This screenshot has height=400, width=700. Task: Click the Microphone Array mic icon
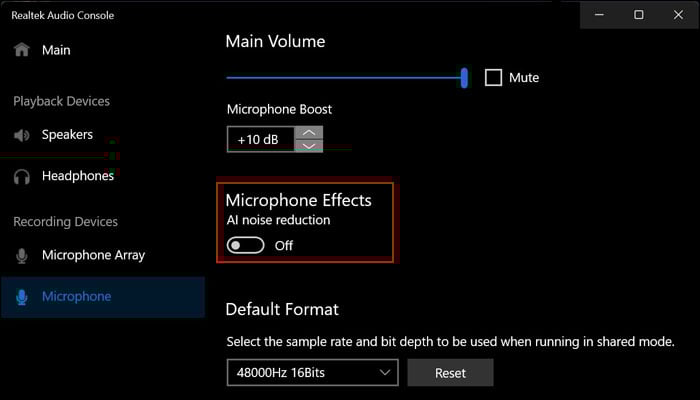[21, 255]
